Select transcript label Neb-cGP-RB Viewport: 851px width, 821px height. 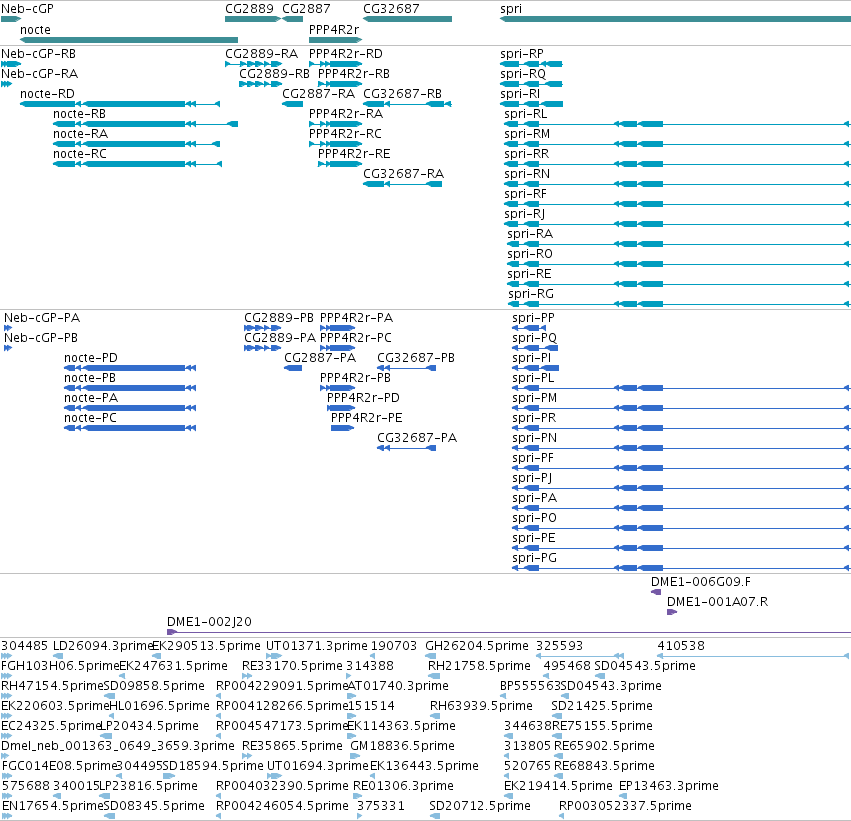[39, 54]
